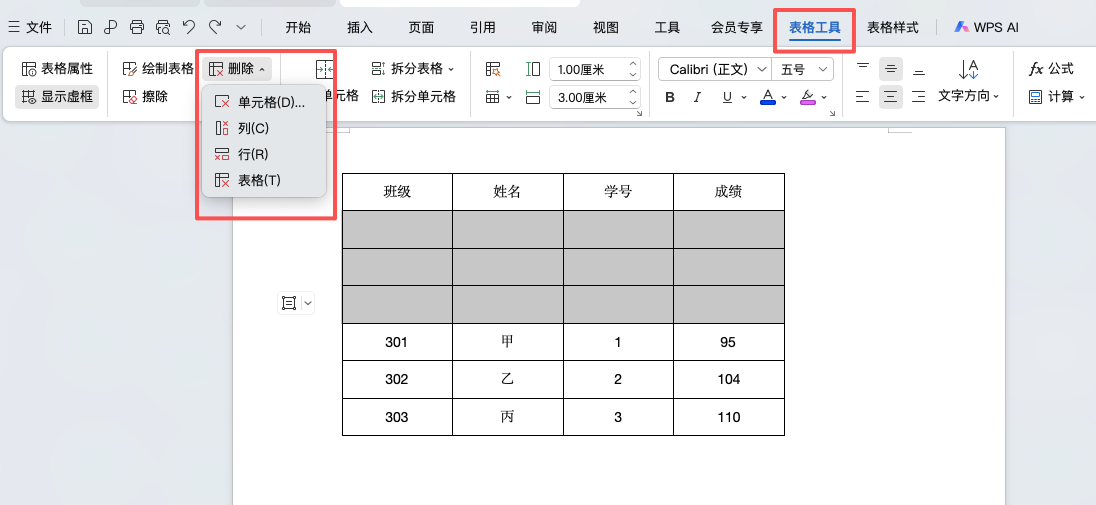Toggle Underline formatting
The image size is (1096, 505).
[727, 97]
